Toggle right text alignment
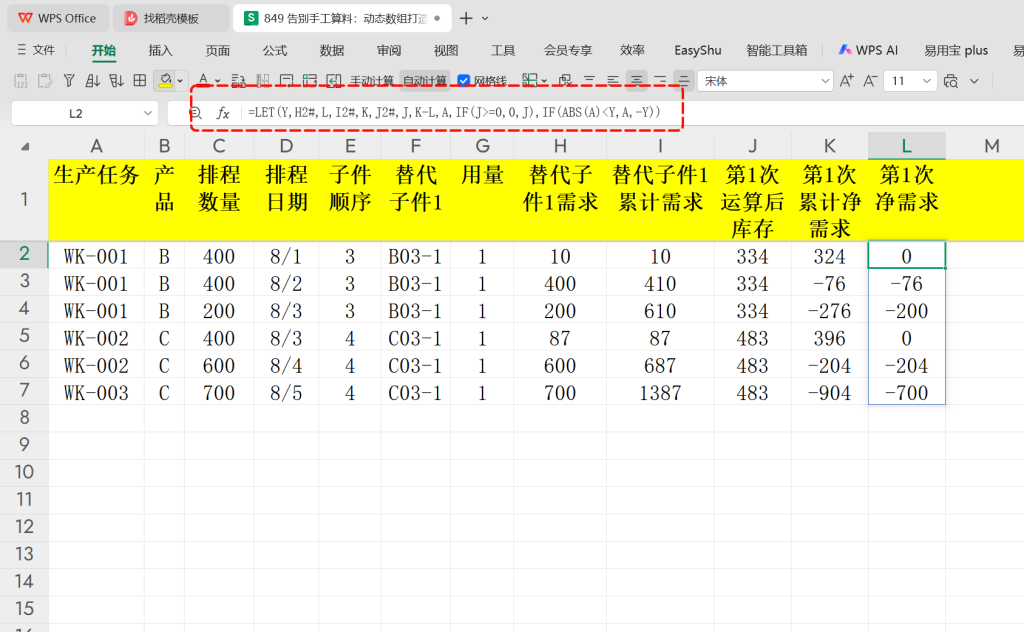The image size is (1024, 632). click(660, 81)
